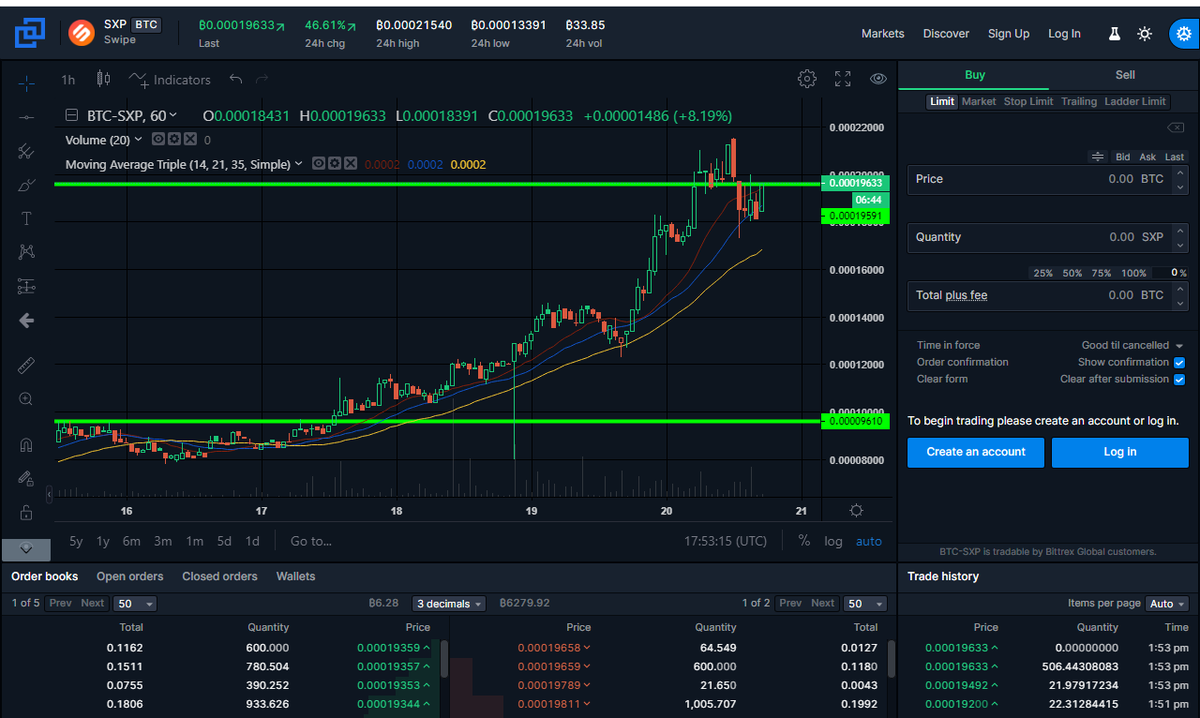
Task: Toggle log scale mode
Action: tap(833, 541)
